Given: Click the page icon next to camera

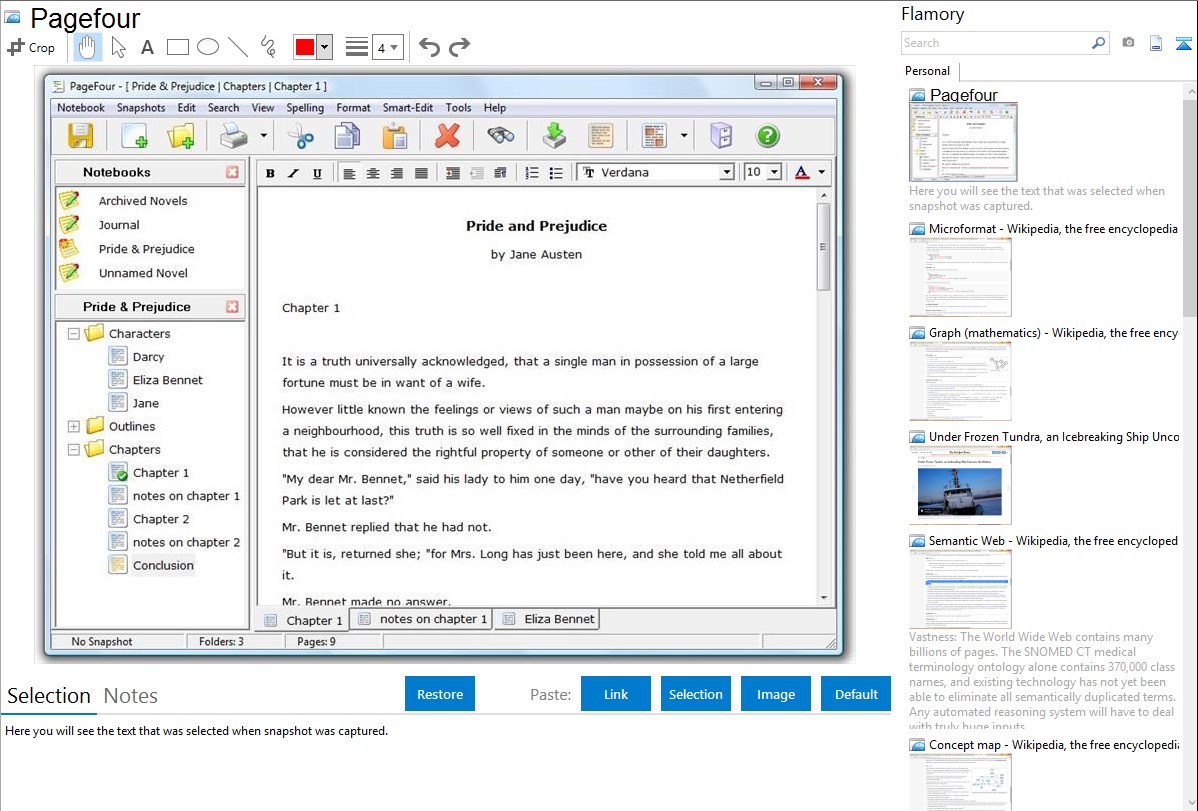Looking at the screenshot, I should click(1156, 43).
